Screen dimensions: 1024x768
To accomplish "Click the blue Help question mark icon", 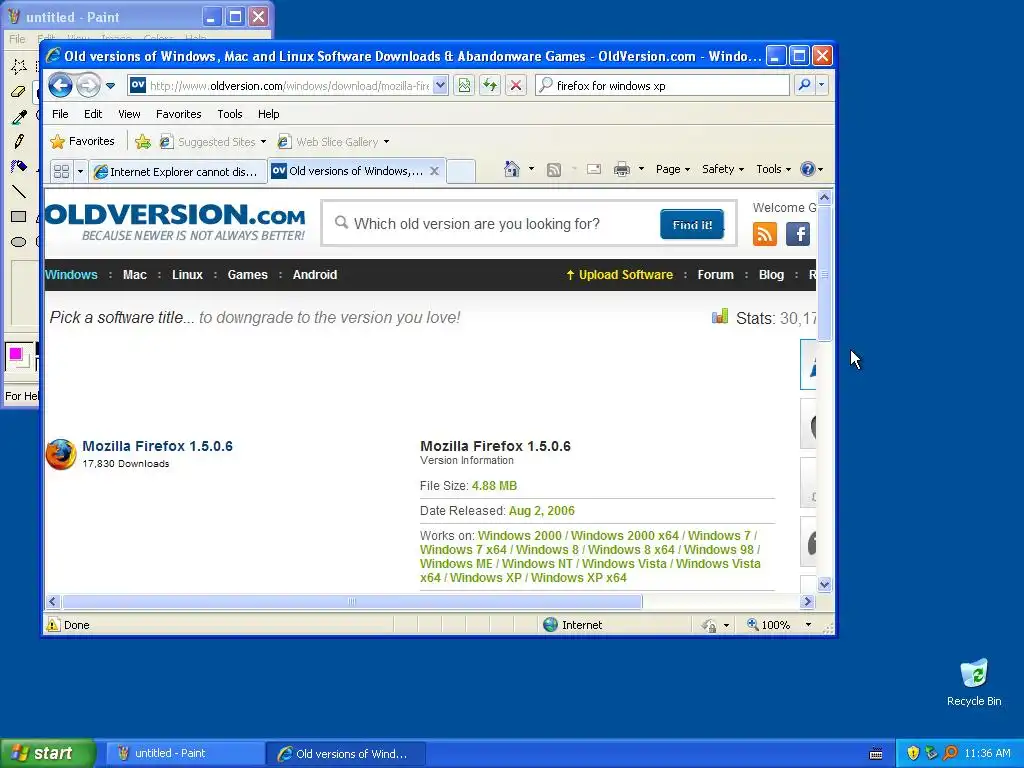I will 808,169.
